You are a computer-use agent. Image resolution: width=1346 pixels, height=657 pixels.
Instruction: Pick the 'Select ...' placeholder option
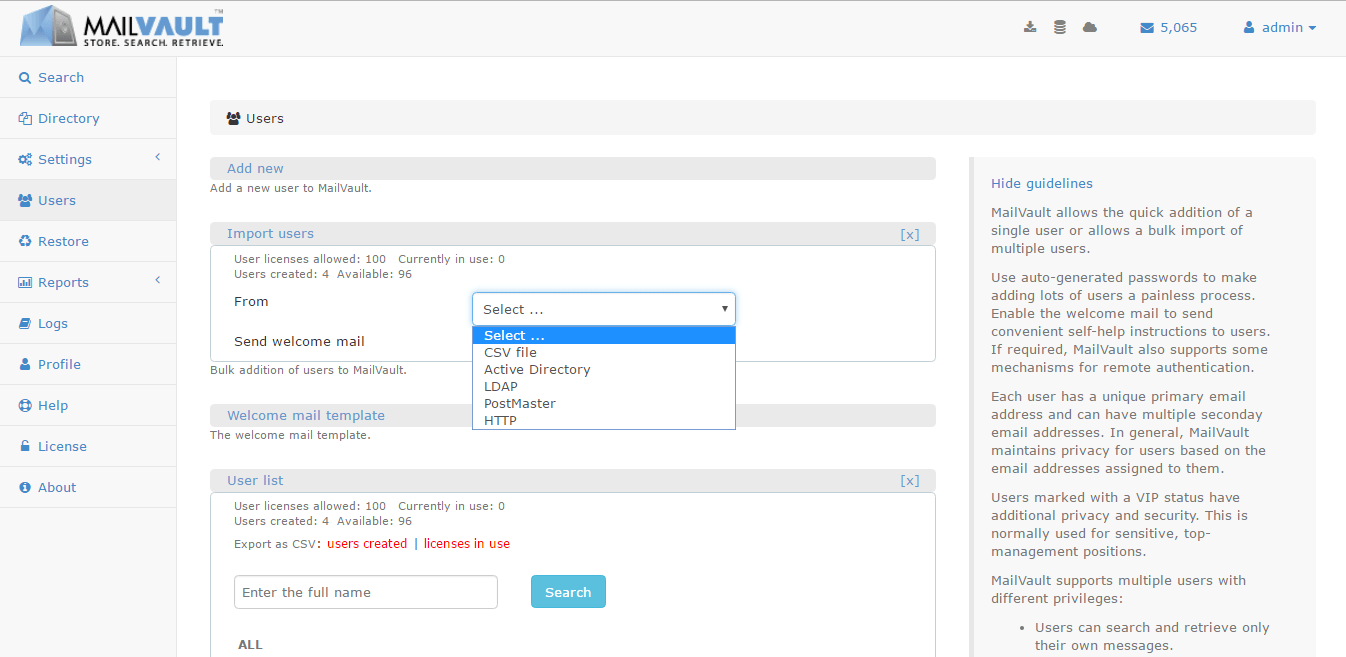coord(604,335)
